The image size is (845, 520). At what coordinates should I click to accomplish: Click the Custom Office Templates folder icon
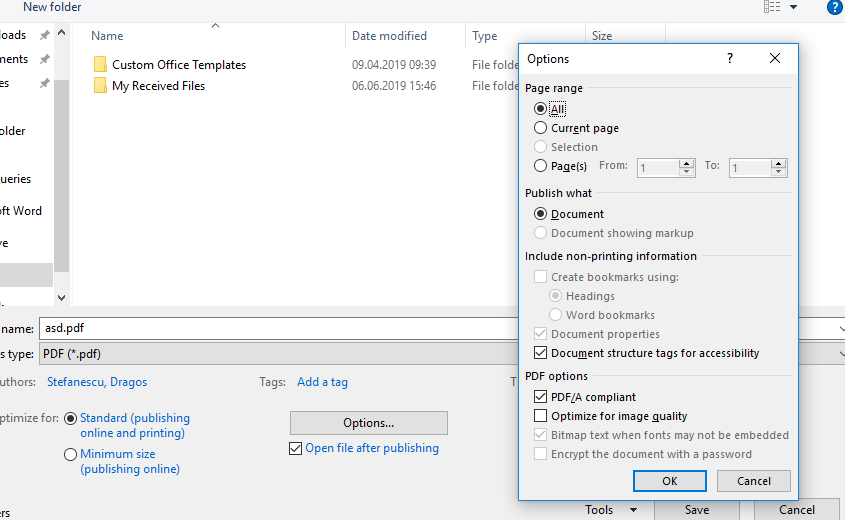pyautogui.click(x=100, y=65)
